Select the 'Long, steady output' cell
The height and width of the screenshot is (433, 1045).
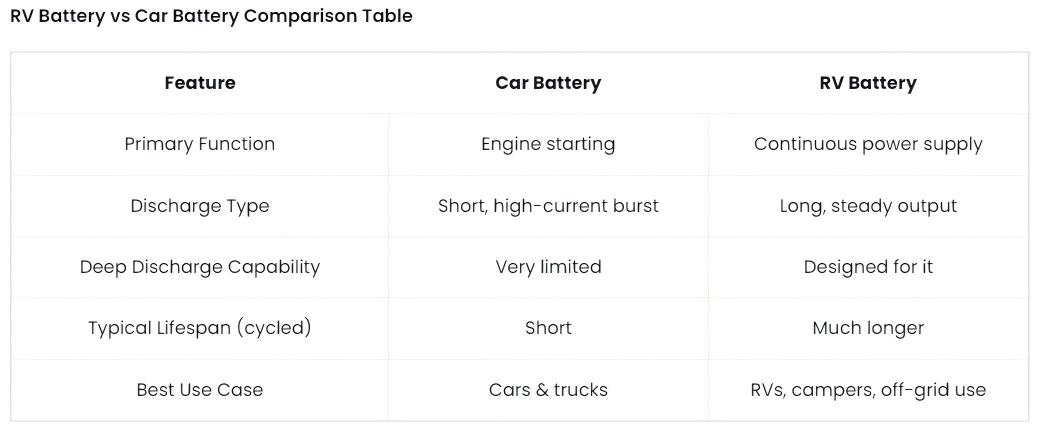click(867, 206)
